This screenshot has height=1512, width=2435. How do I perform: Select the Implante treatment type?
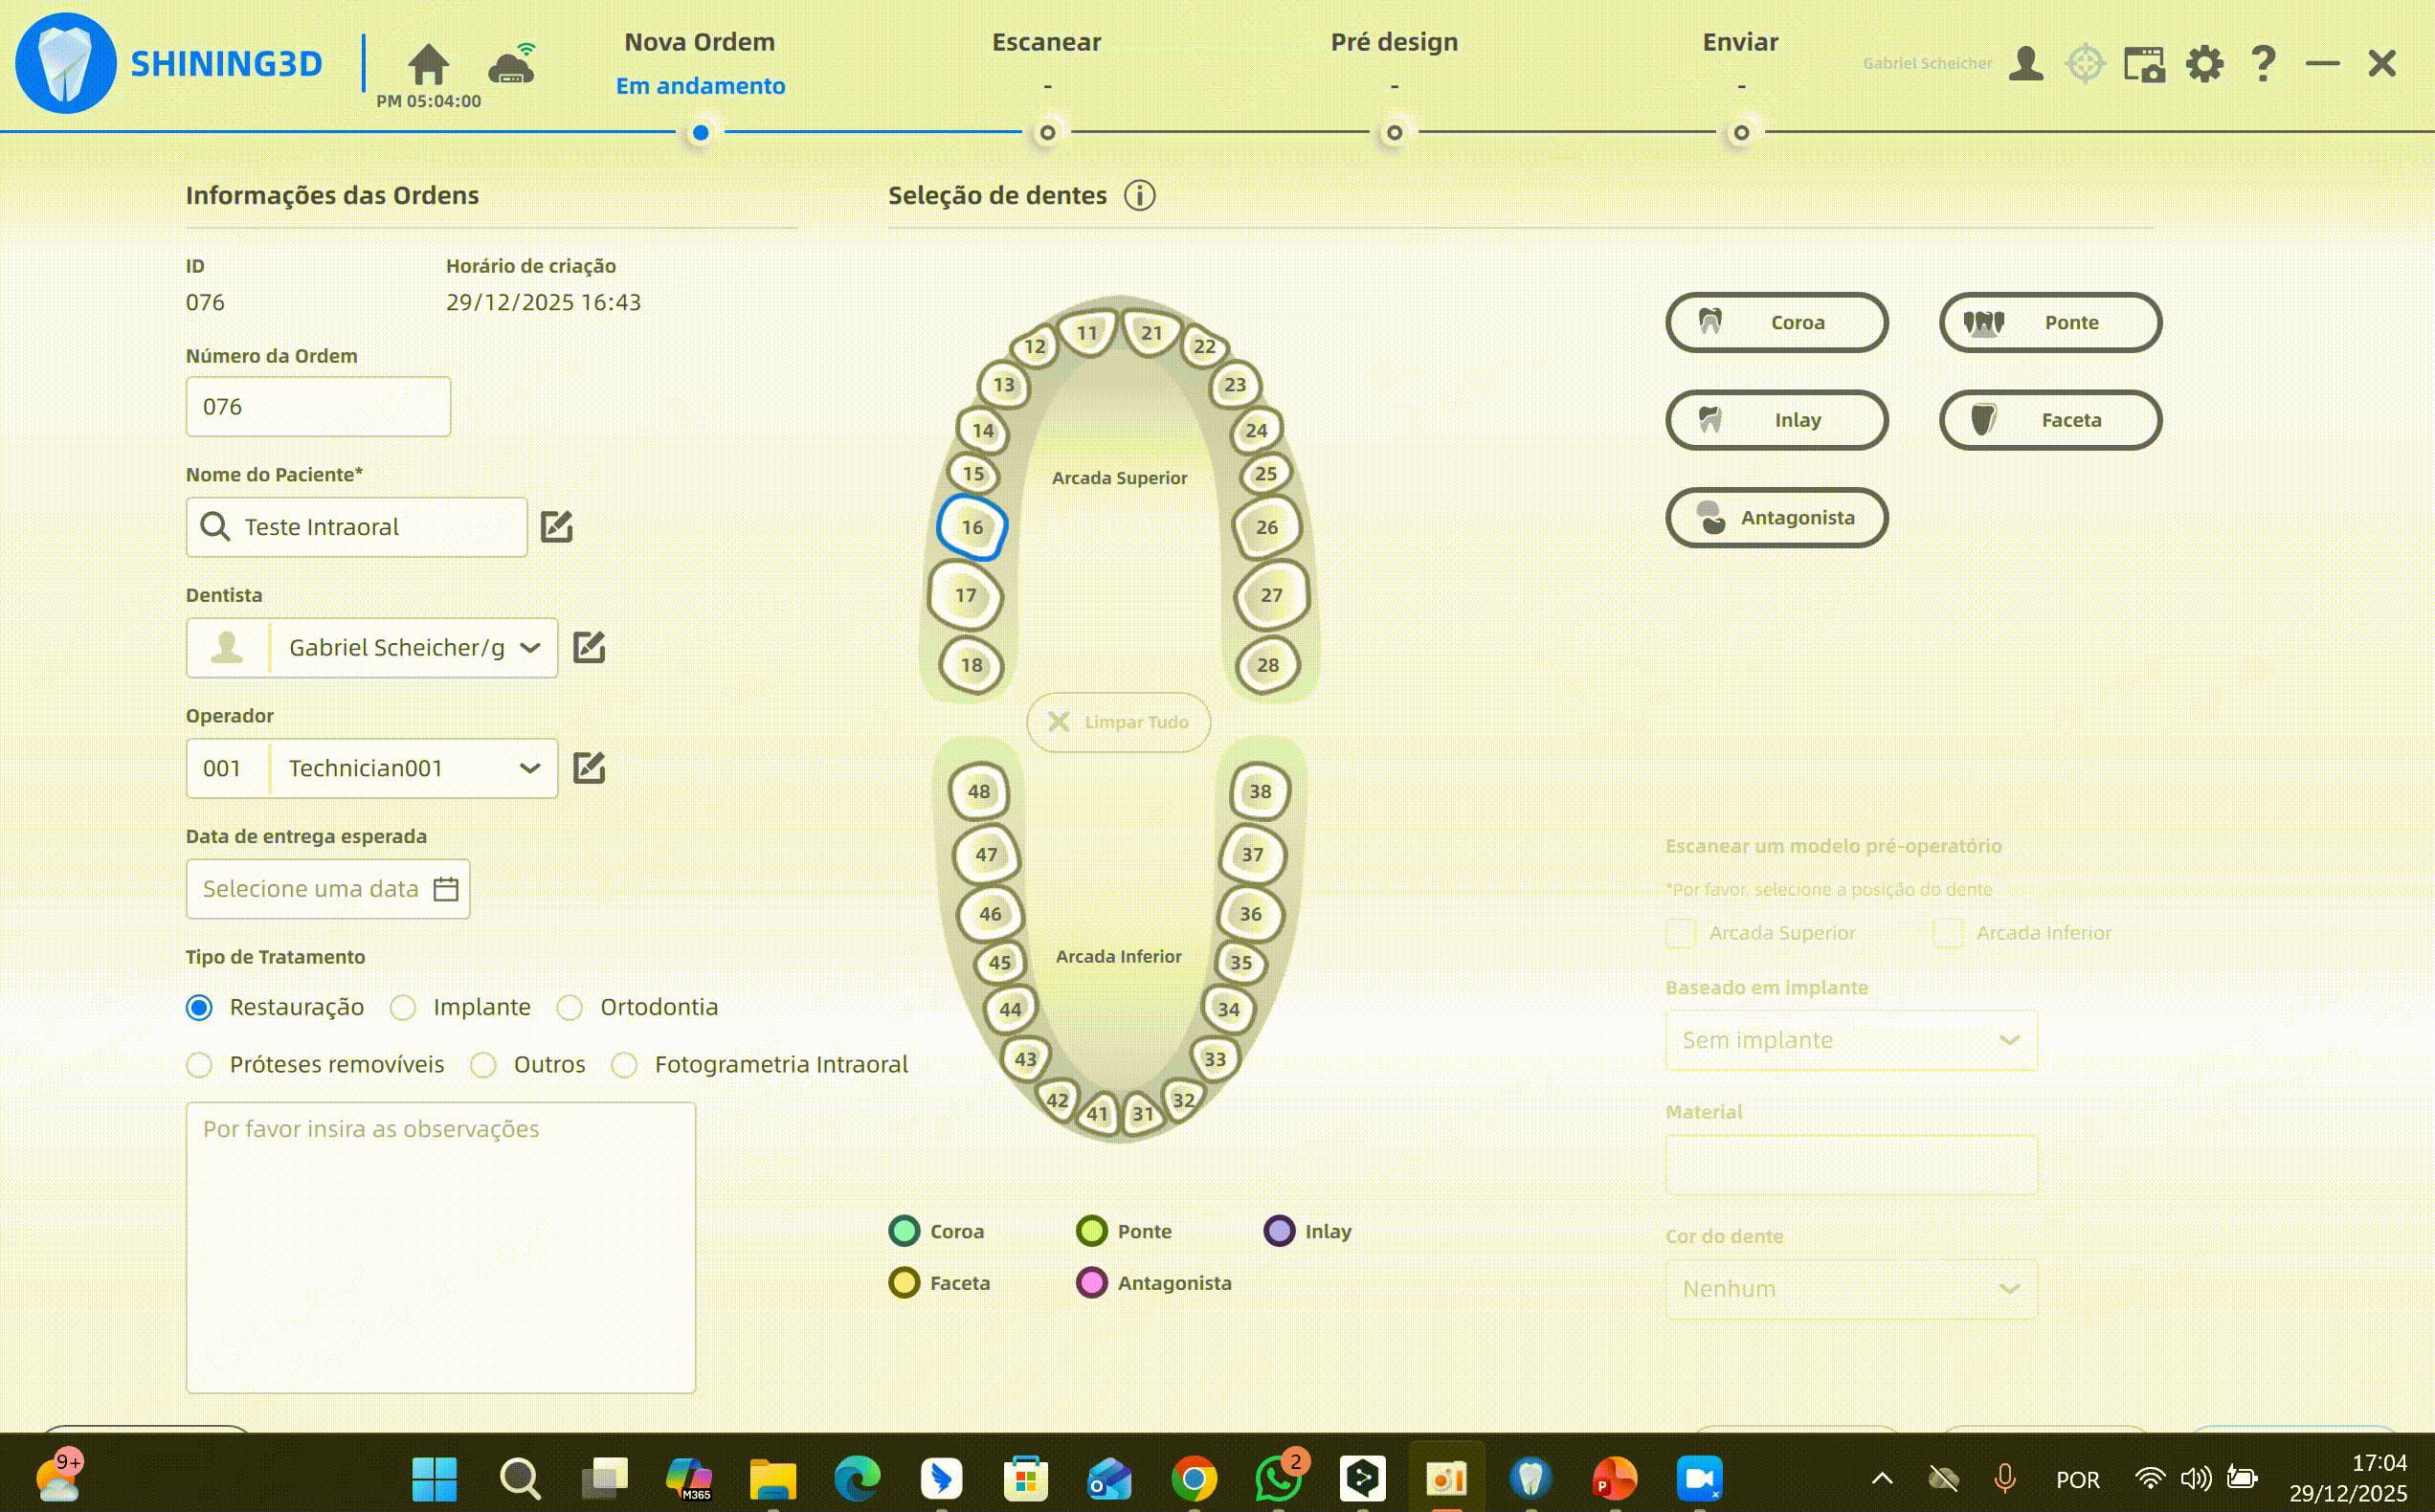pos(404,1008)
